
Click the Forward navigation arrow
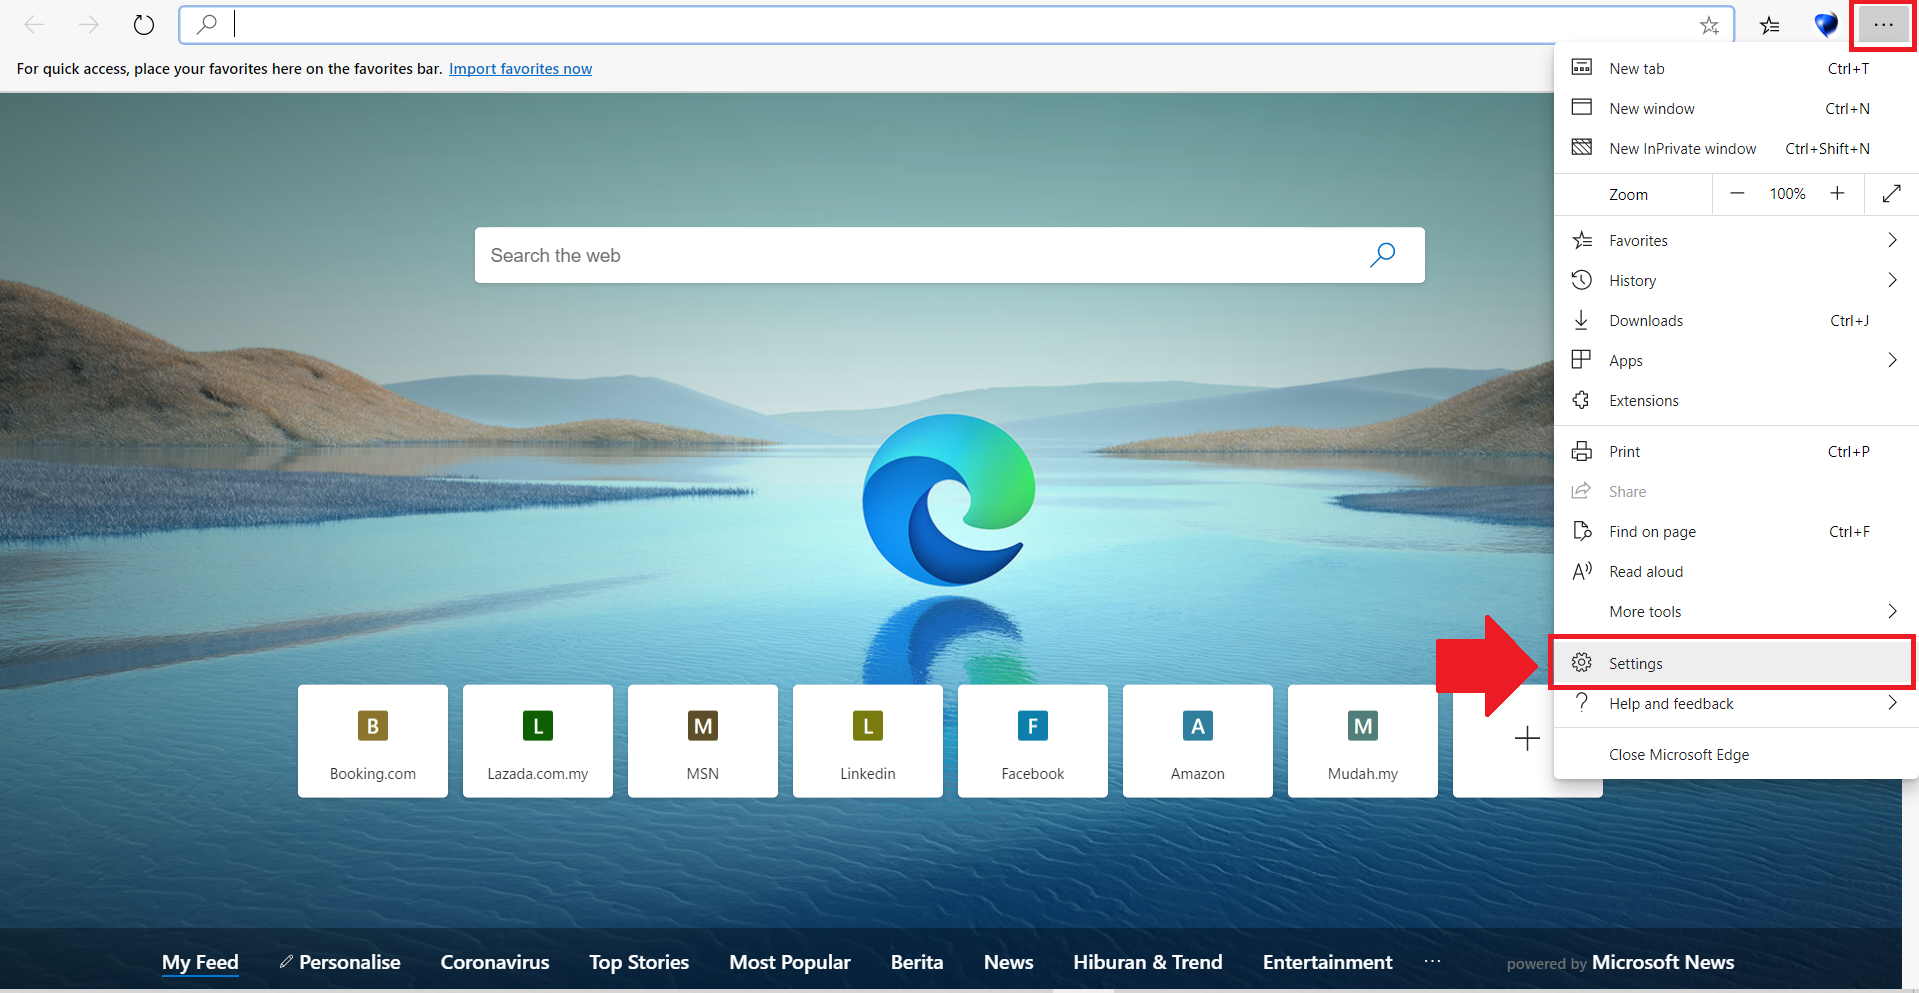(89, 25)
